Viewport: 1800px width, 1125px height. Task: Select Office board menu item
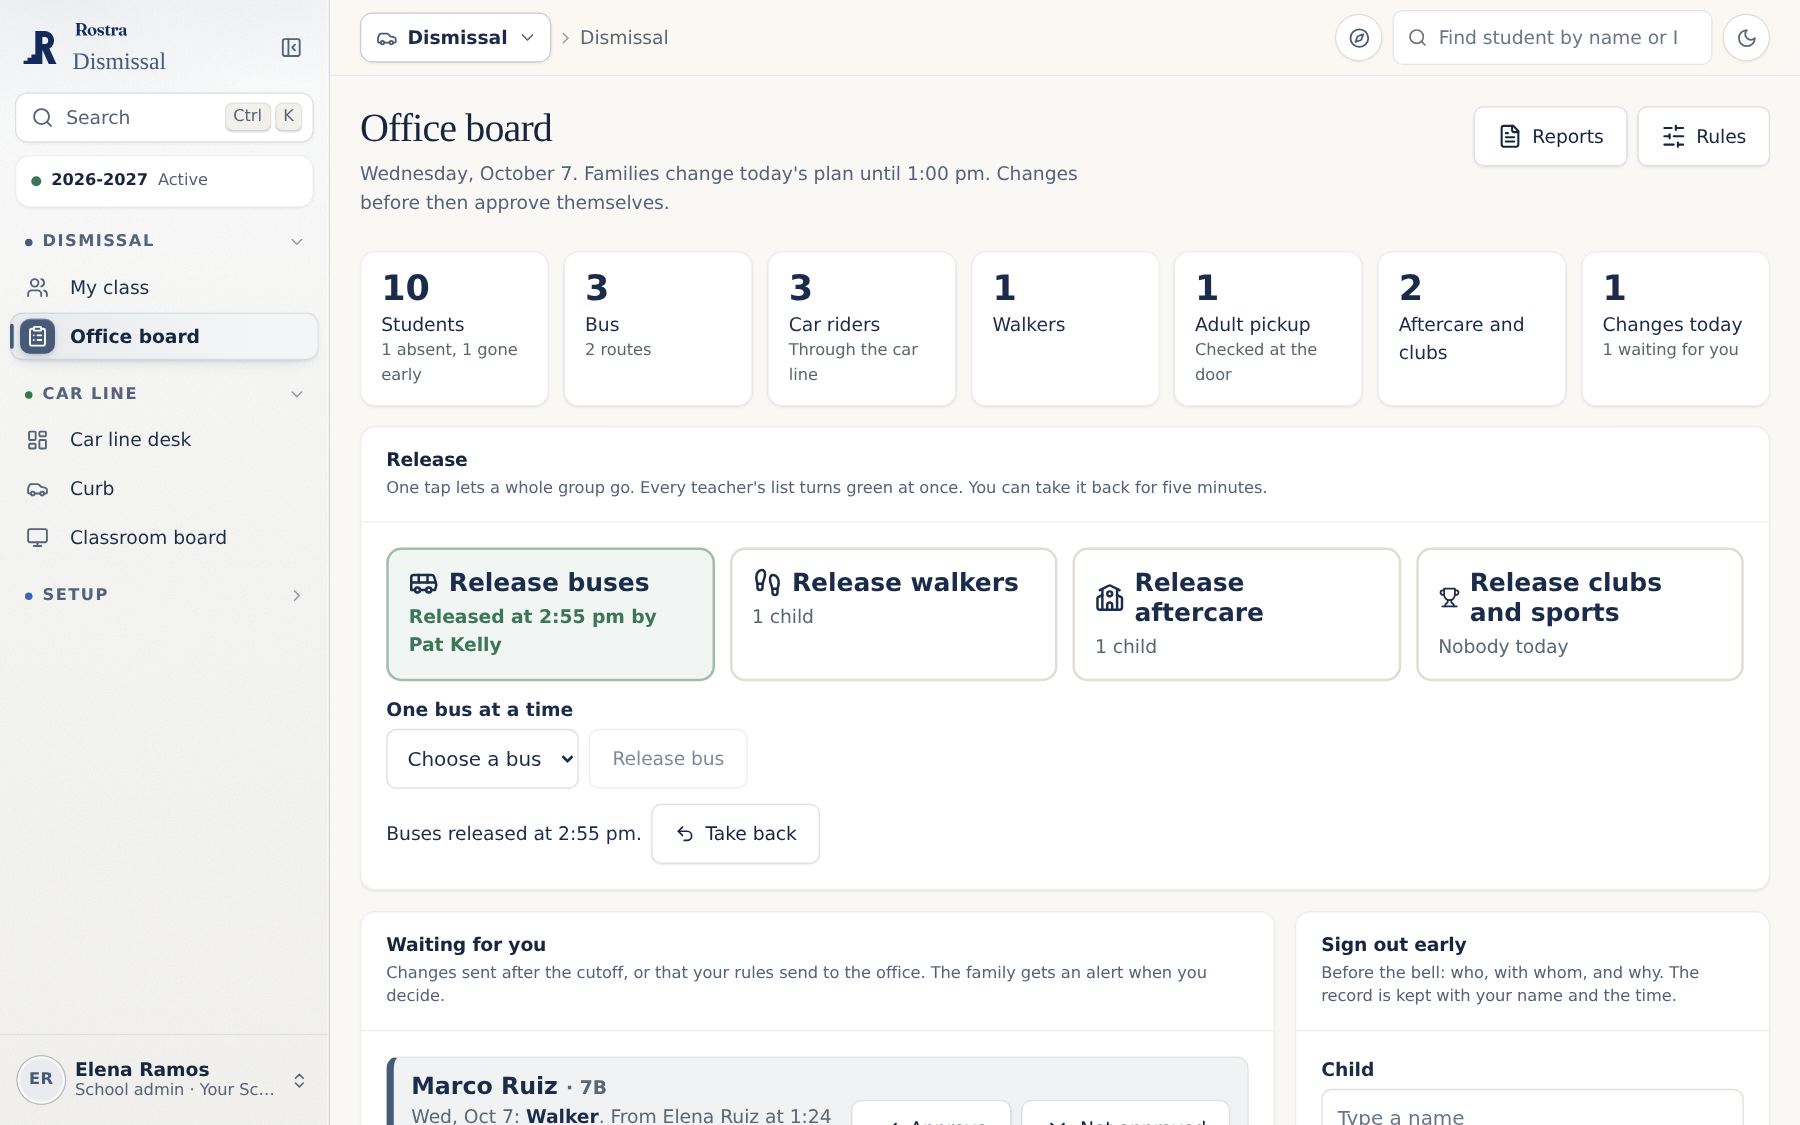pyautogui.click(x=164, y=337)
